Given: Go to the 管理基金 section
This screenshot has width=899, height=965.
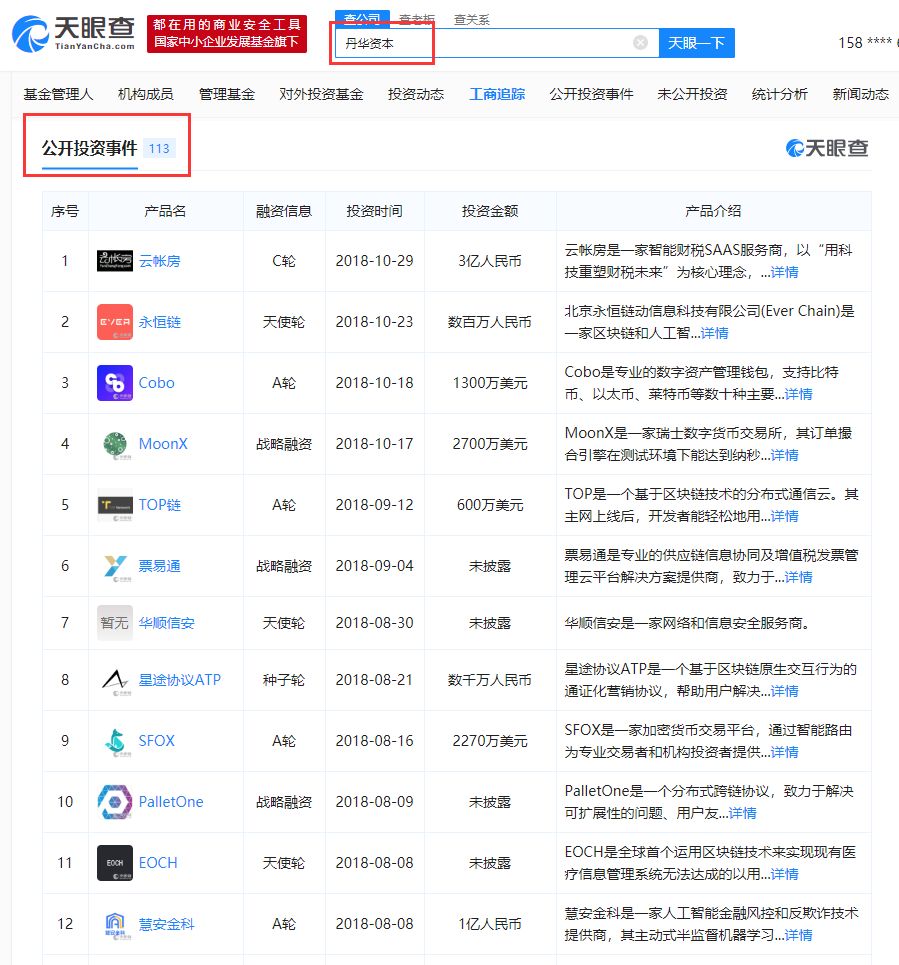Looking at the screenshot, I should 226,94.
